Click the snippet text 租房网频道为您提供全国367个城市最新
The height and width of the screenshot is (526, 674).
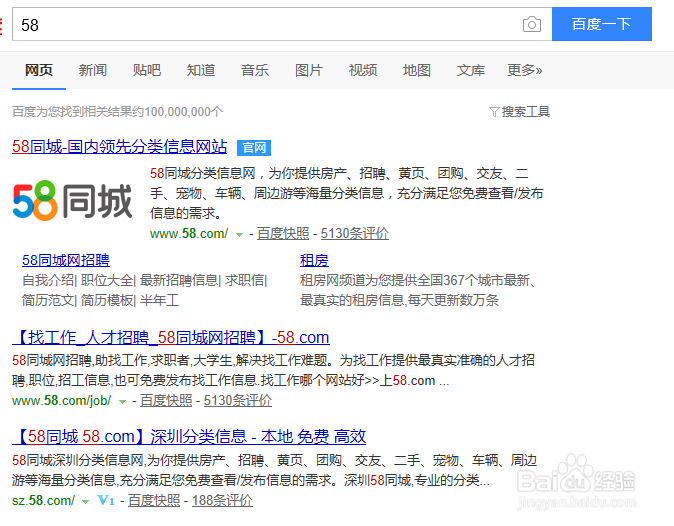(x=417, y=280)
